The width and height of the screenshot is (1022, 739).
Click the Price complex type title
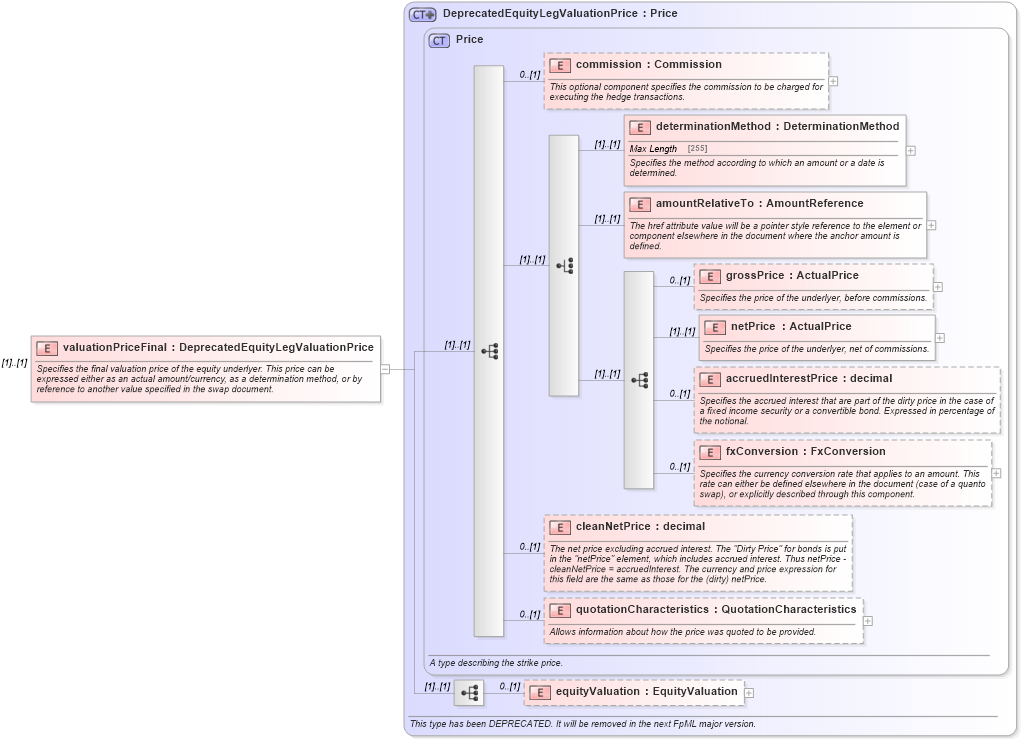point(469,40)
